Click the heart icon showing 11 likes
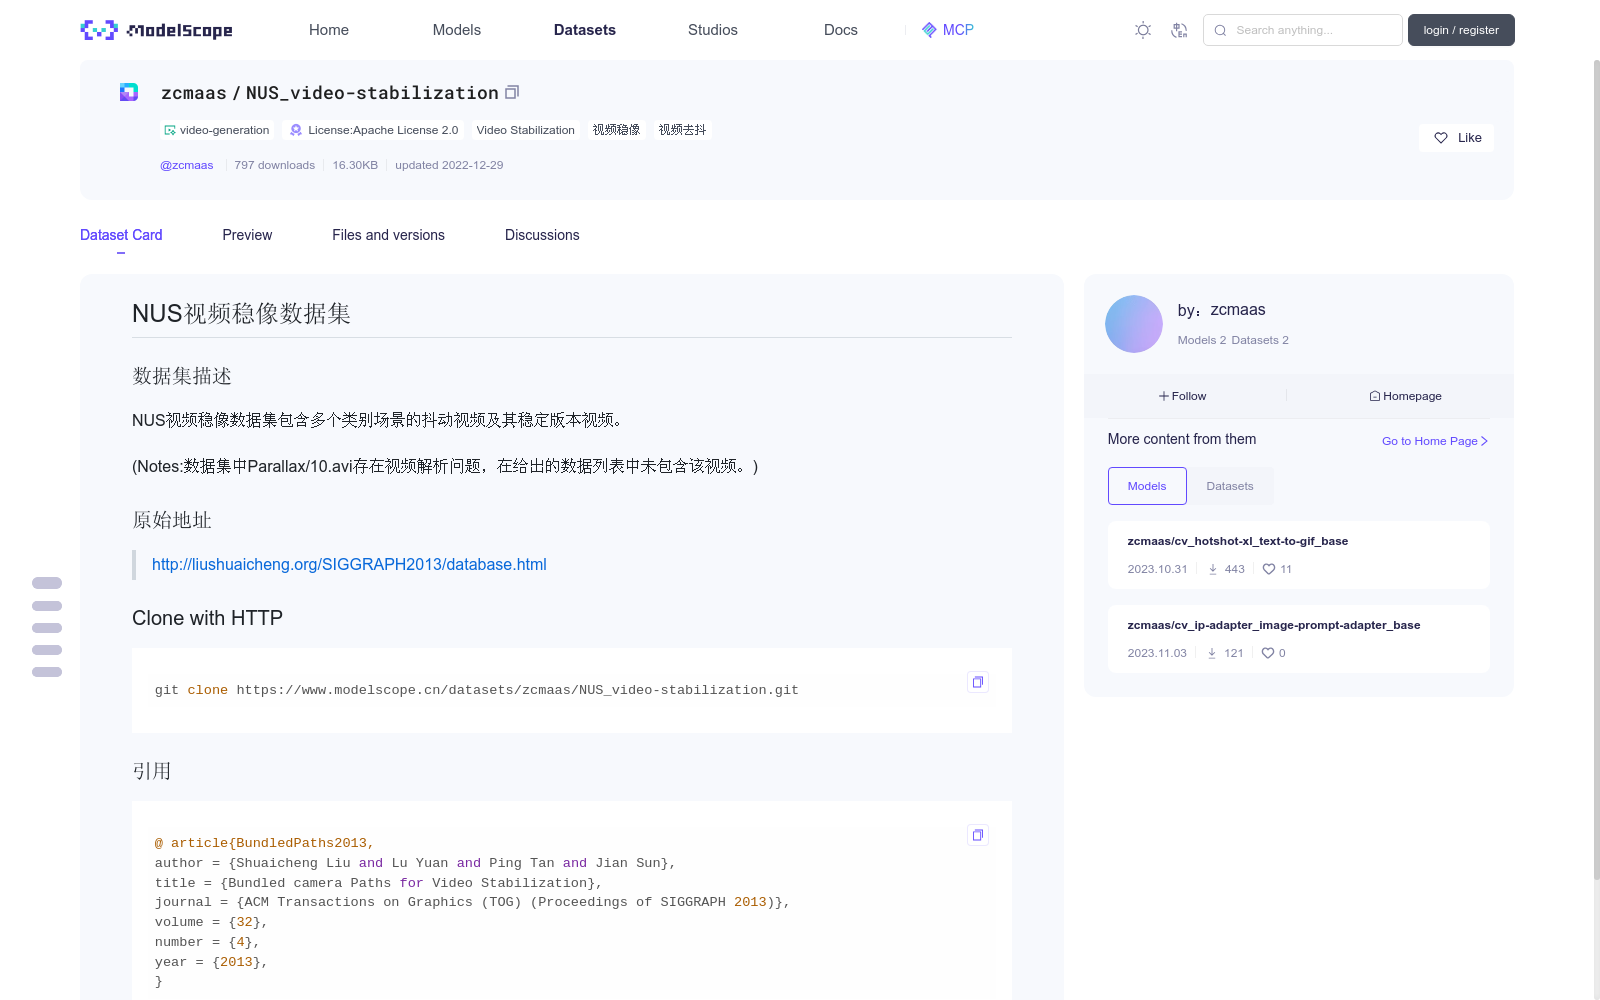The image size is (1600, 1000). point(1269,569)
